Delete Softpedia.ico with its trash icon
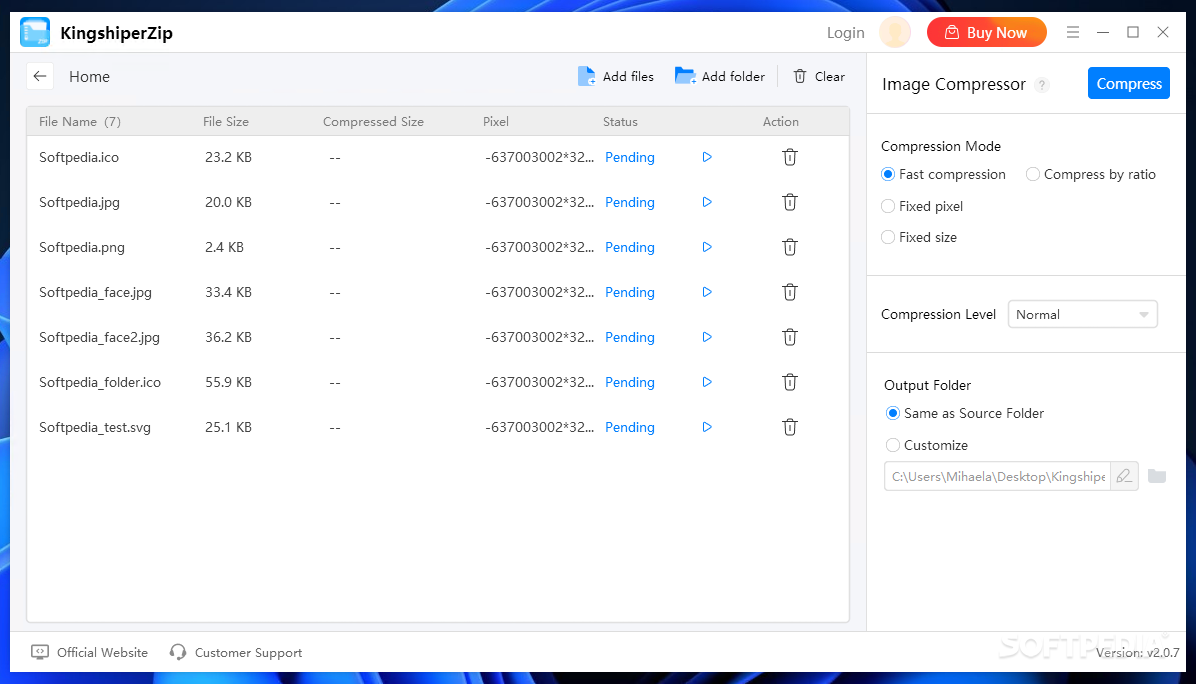Image resolution: width=1196 pixels, height=684 pixels. tap(789, 157)
